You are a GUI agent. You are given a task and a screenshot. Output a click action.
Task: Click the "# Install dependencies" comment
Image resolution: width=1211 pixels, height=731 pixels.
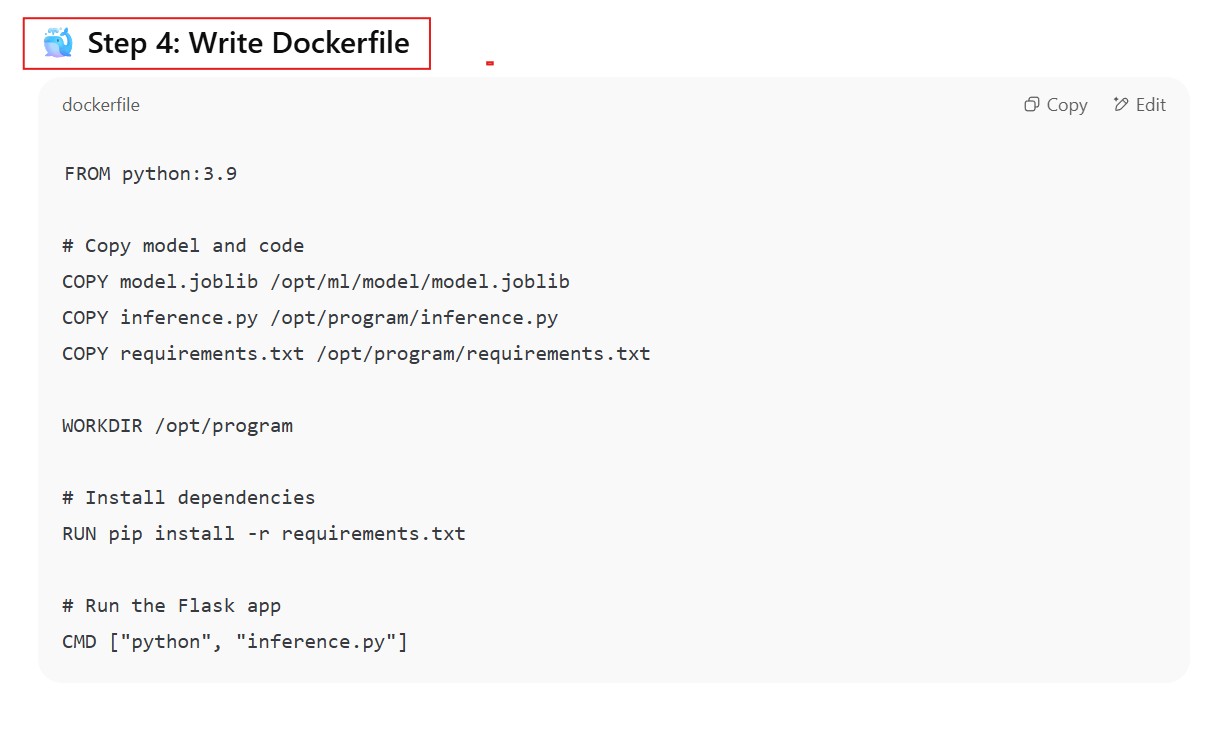click(188, 498)
